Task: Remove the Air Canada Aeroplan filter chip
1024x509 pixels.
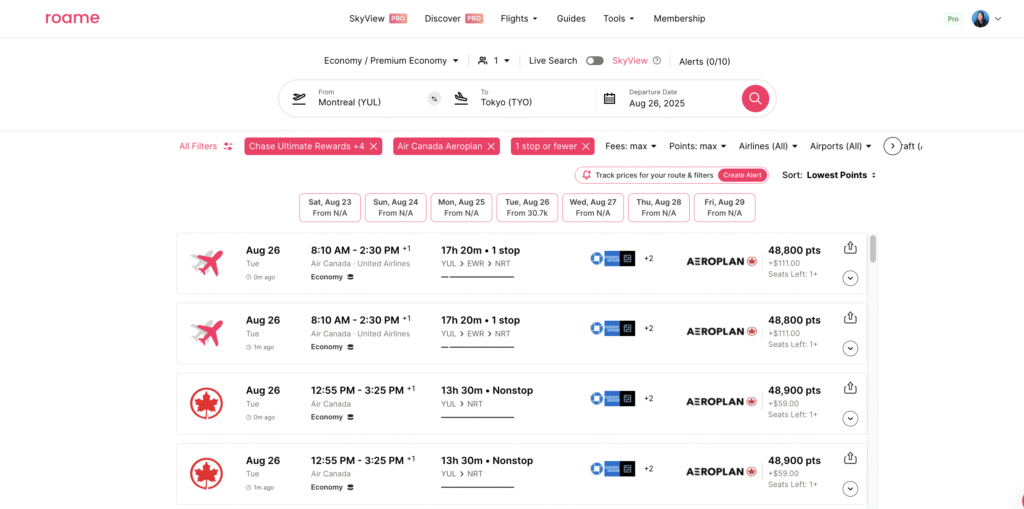Action: (x=491, y=146)
